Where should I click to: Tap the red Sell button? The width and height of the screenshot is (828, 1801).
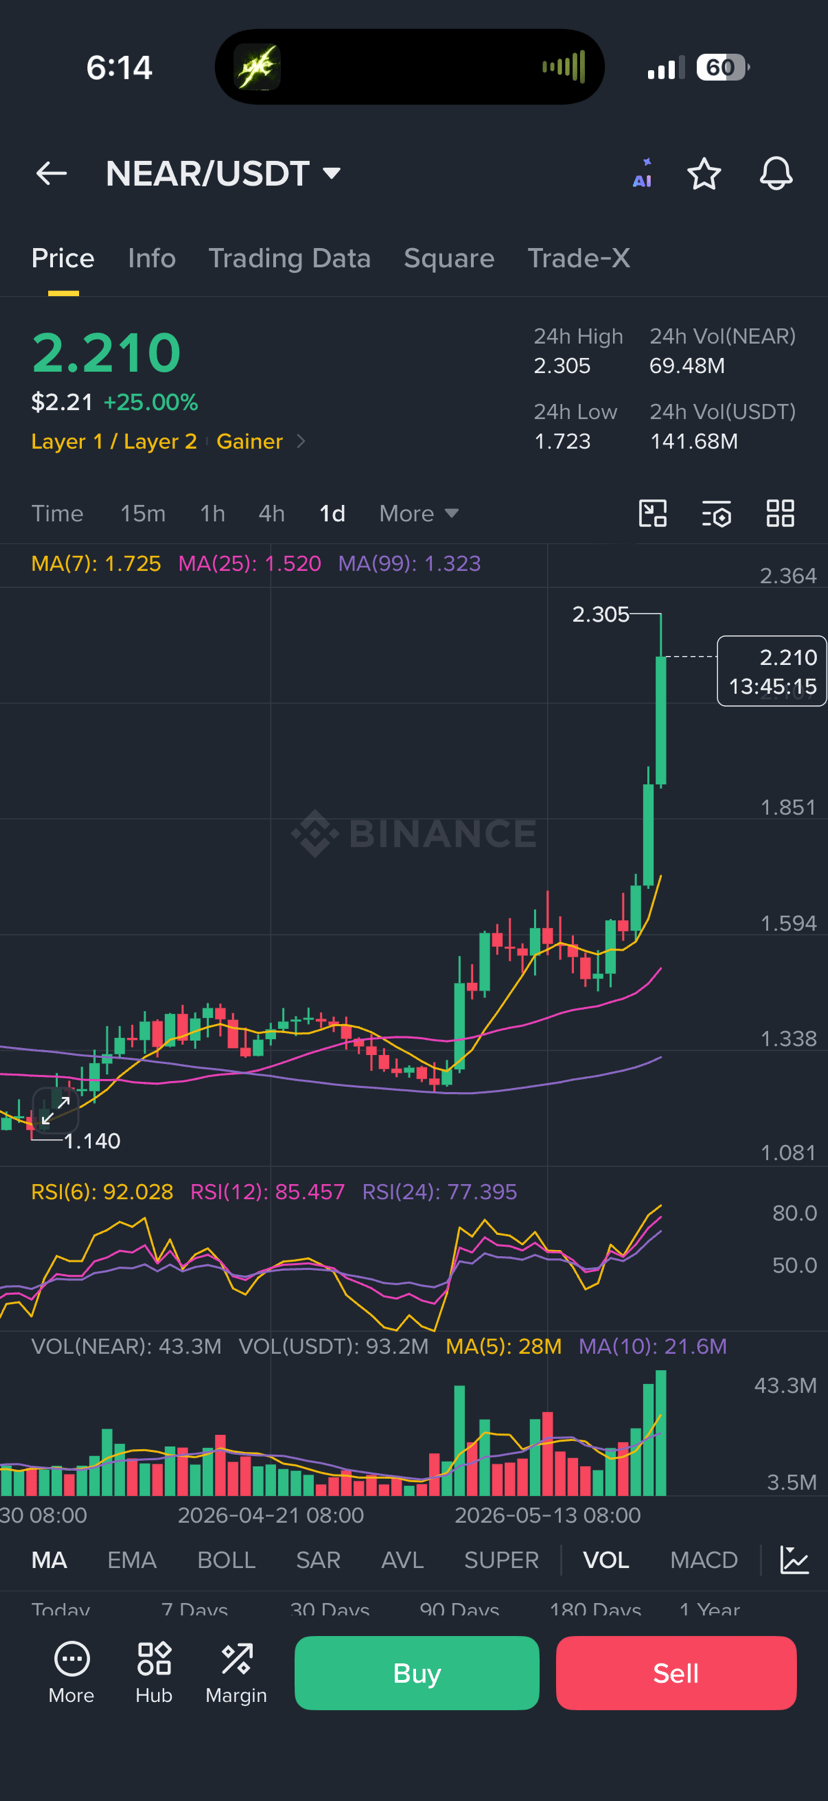coord(676,1673)
